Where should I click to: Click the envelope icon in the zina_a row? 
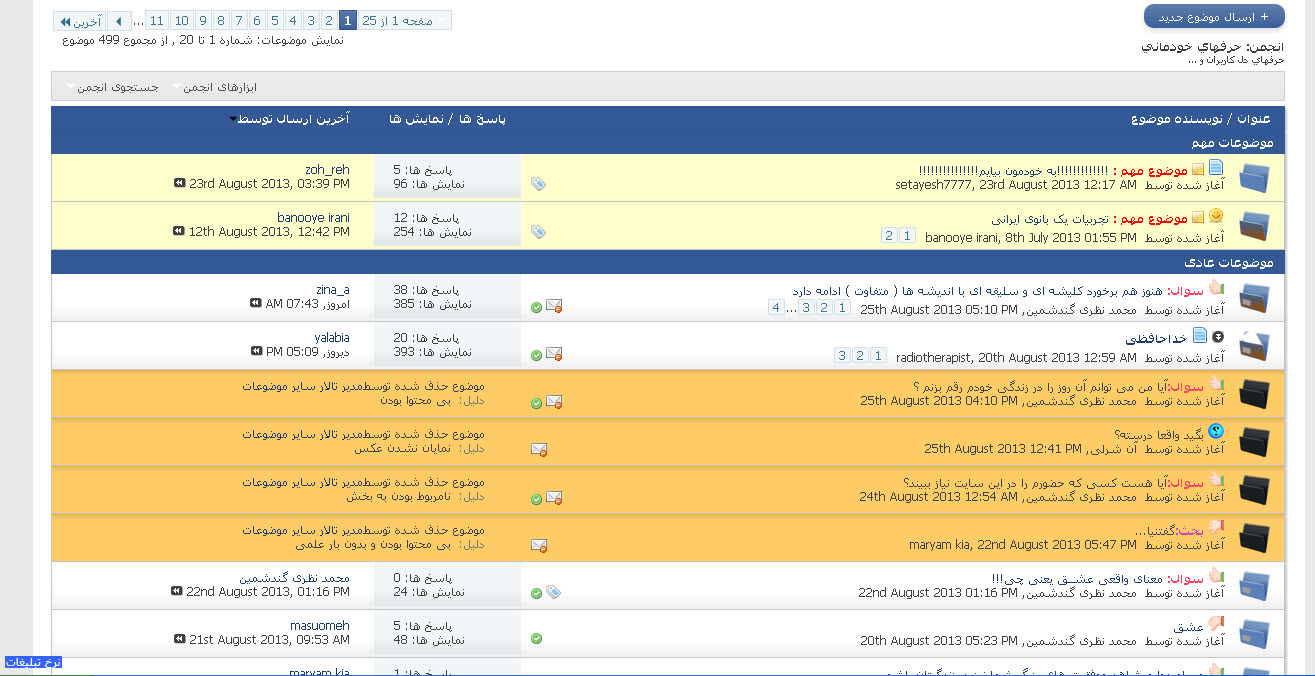pos(554,306)
